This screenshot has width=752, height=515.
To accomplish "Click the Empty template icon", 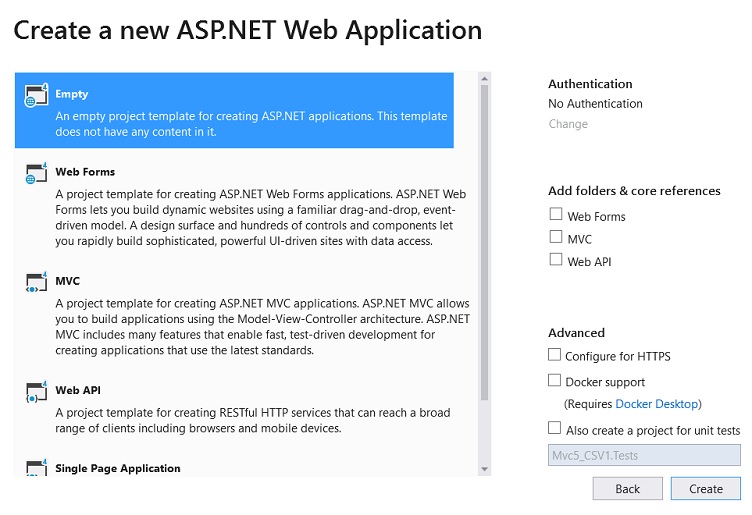I will click(36, 95).
